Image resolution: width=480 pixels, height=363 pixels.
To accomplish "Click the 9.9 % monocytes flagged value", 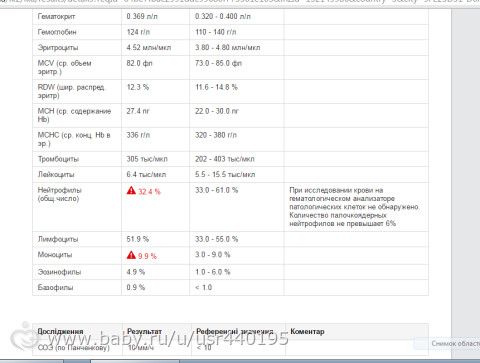I will pos(147,256).
